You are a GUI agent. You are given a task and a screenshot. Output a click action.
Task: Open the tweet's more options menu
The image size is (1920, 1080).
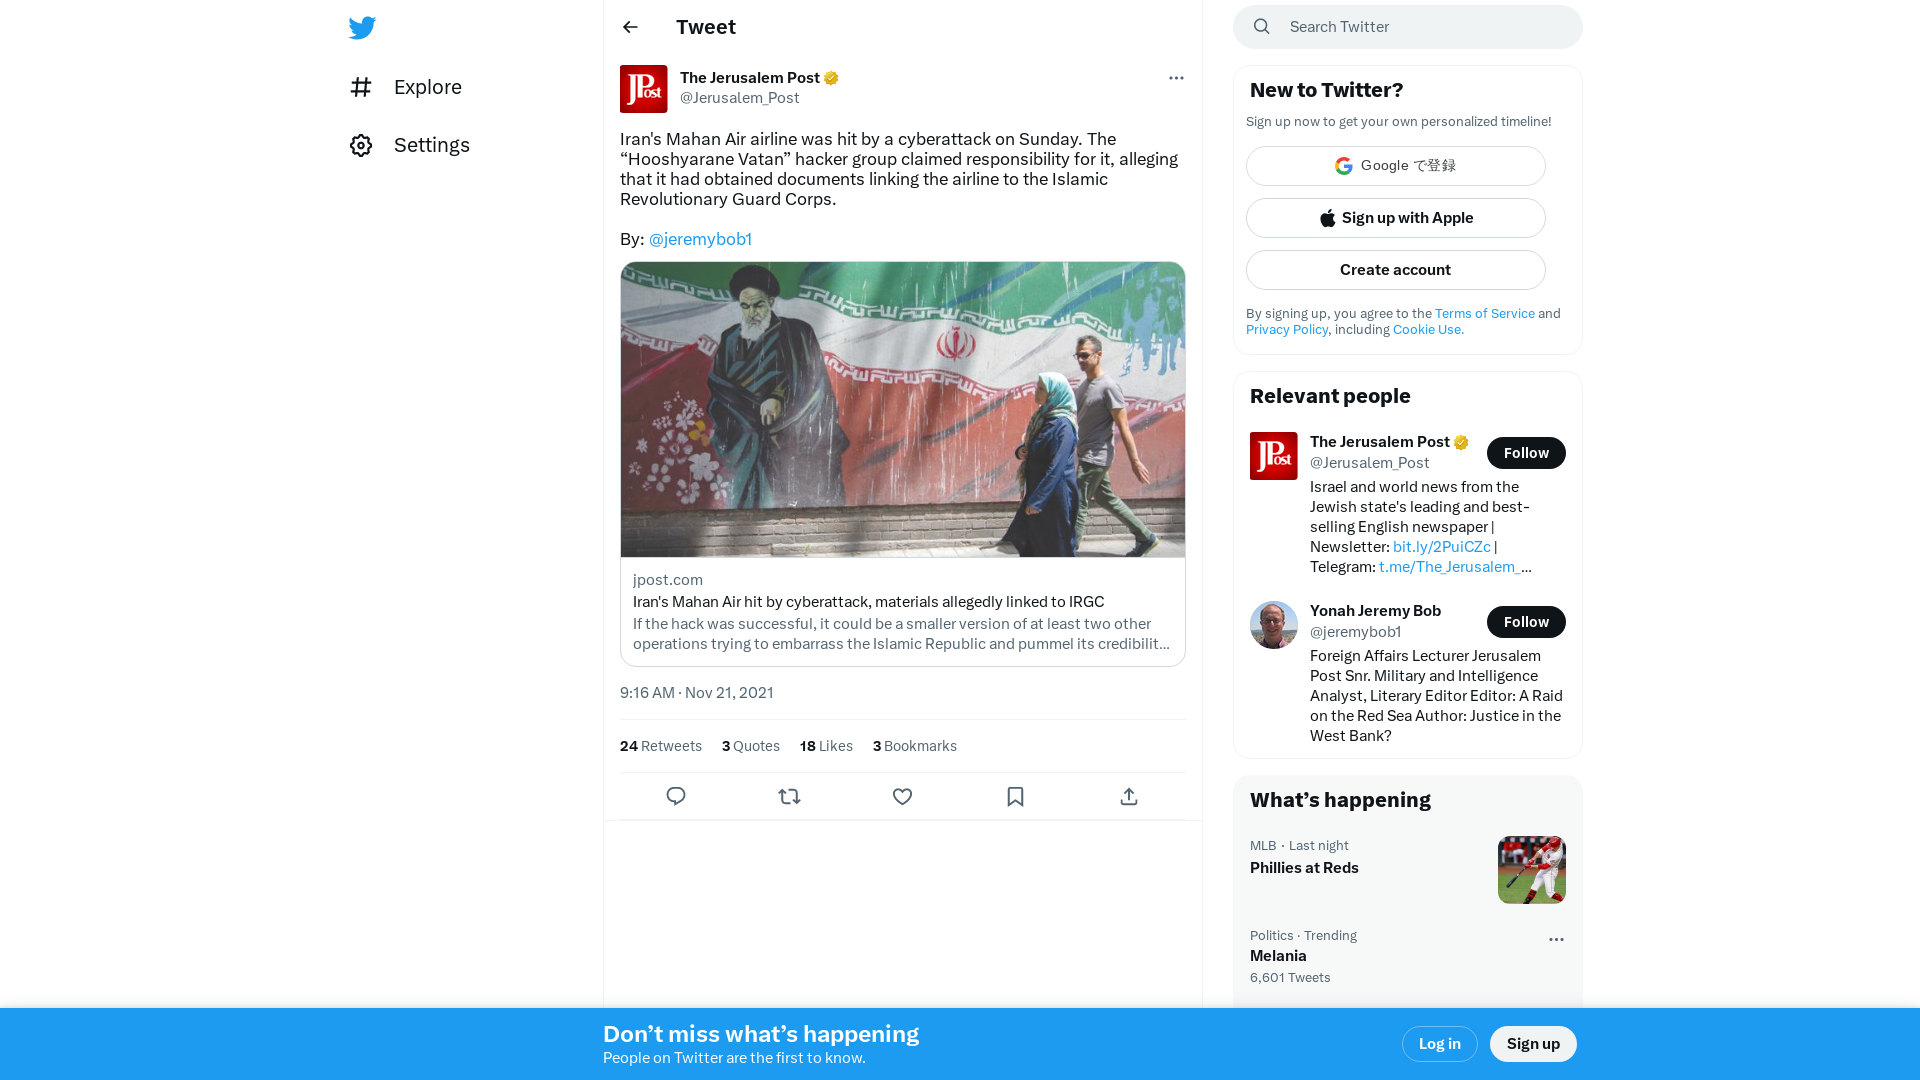(x=1176, y=78)
